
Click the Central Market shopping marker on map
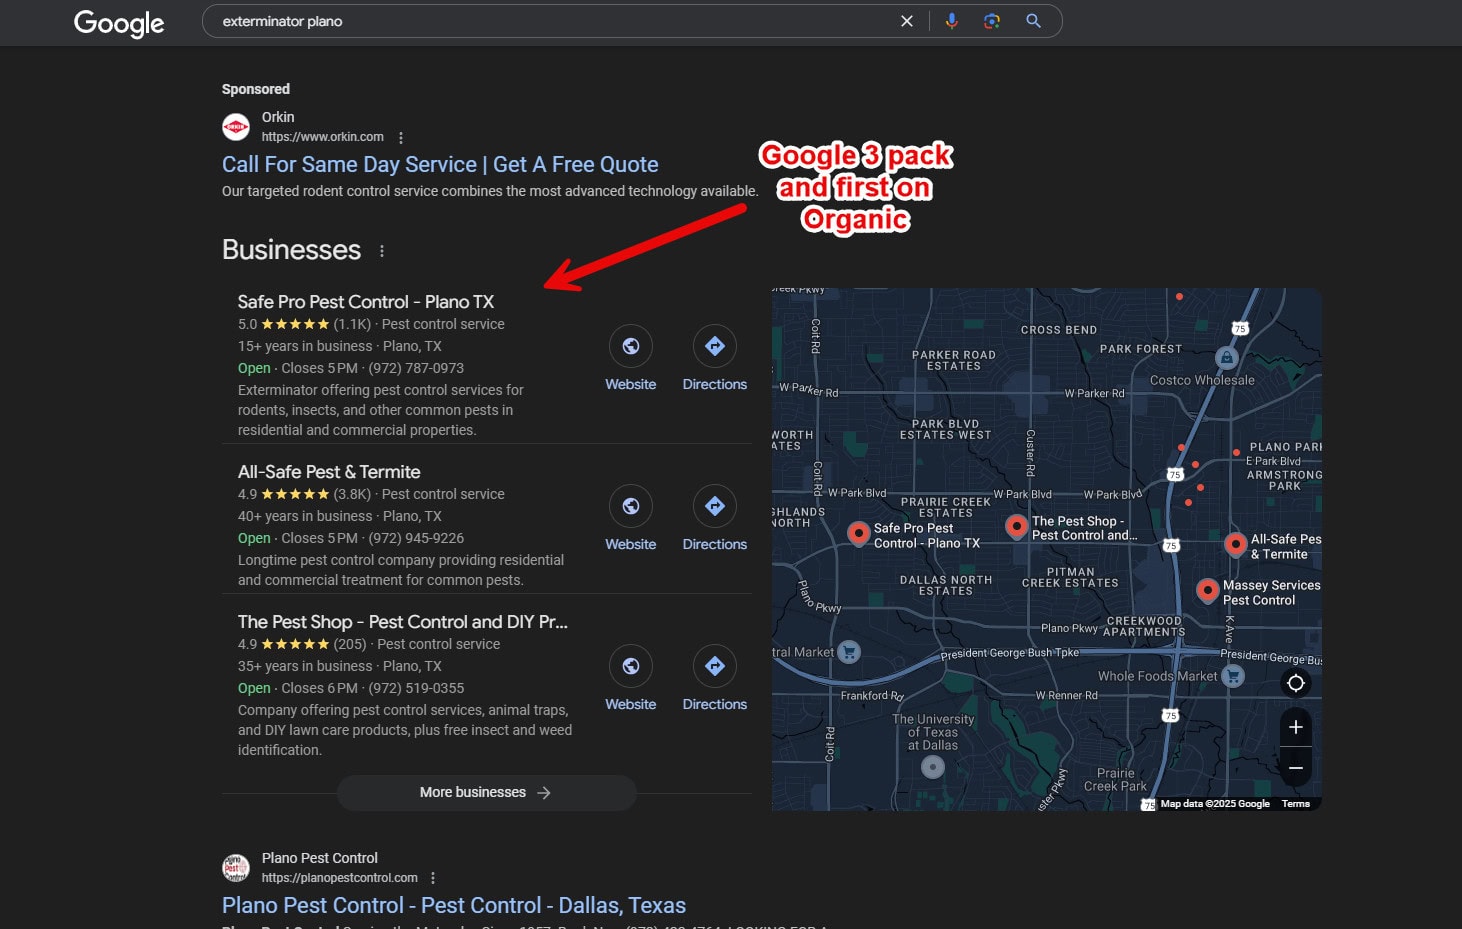click(x=849, y=652)
